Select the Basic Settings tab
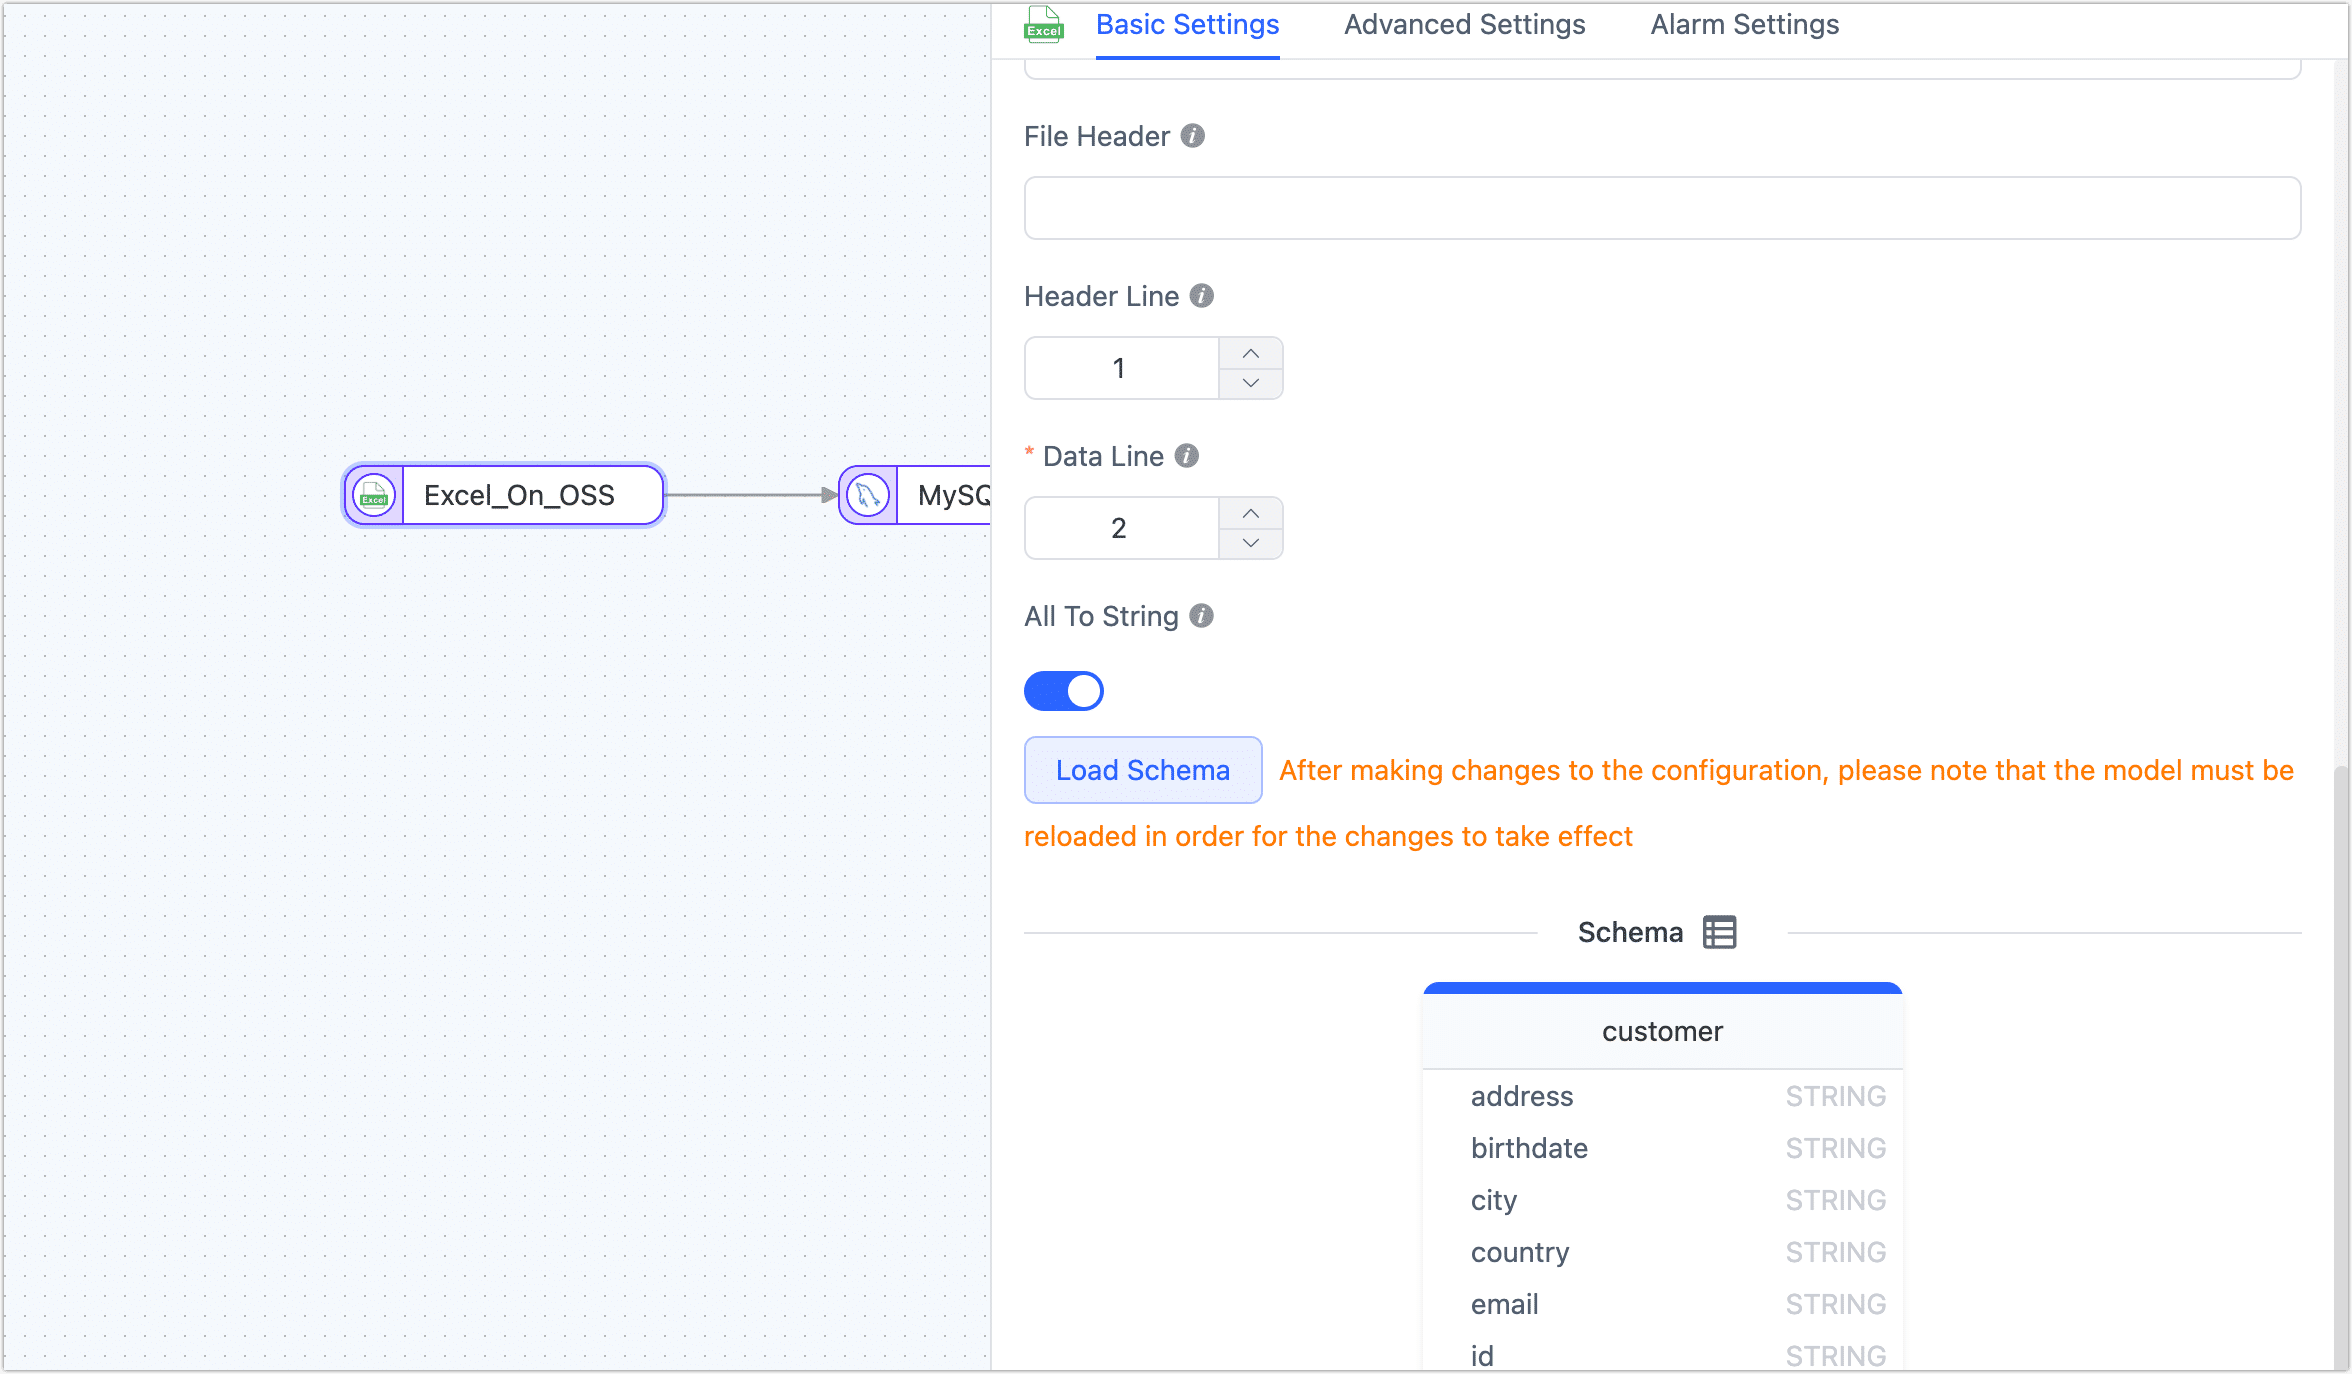This screenshot has height=1374, width=2352. pos(1187,24)
